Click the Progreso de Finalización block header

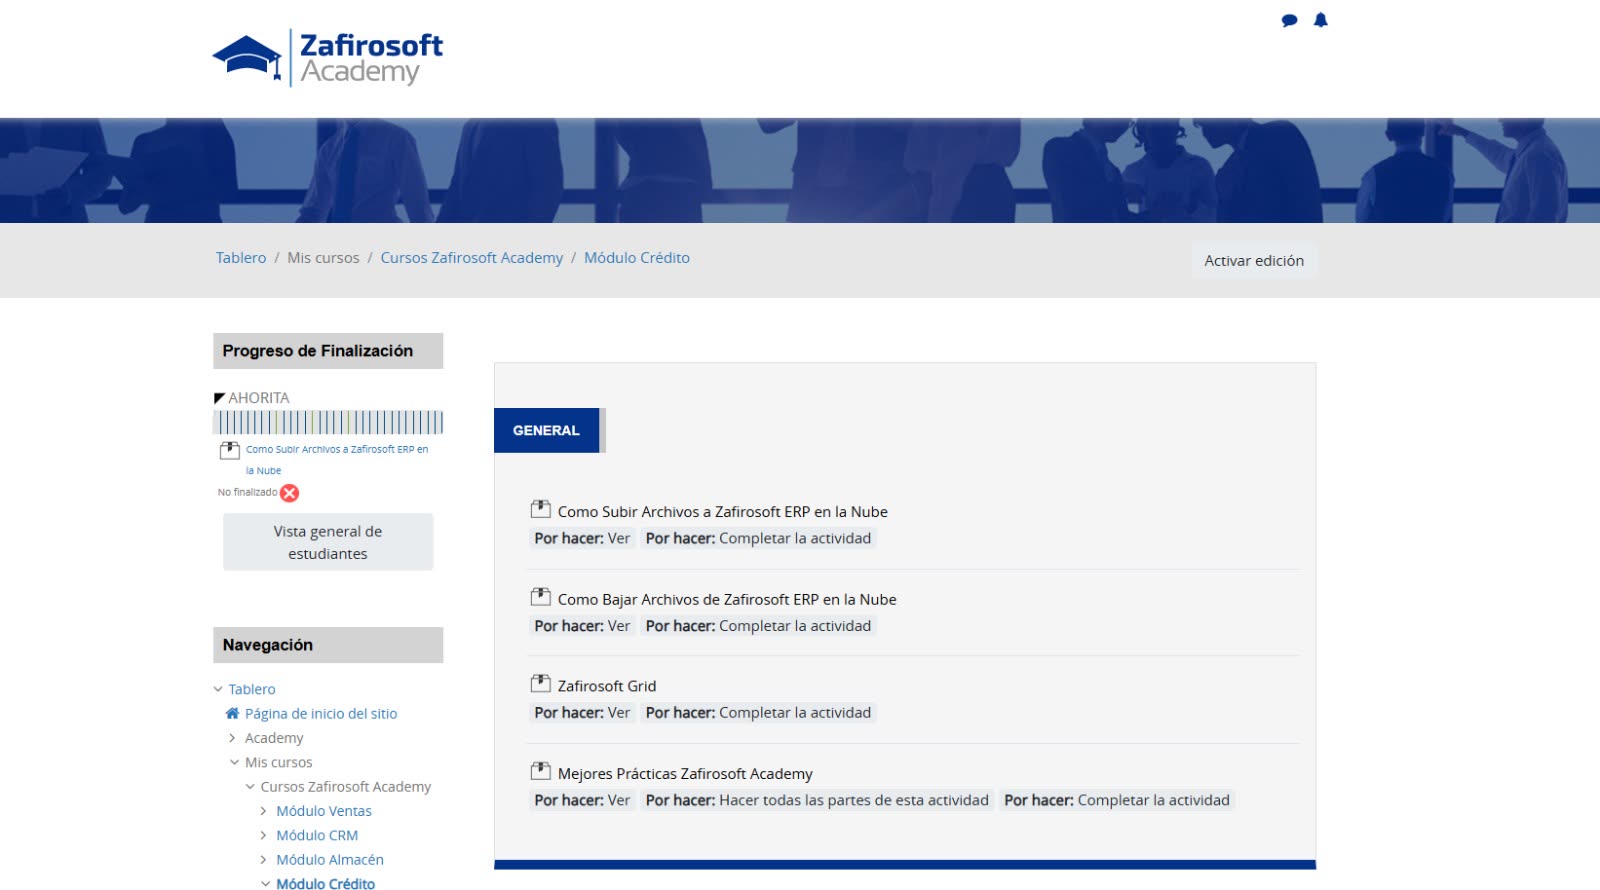pos(328,351)
